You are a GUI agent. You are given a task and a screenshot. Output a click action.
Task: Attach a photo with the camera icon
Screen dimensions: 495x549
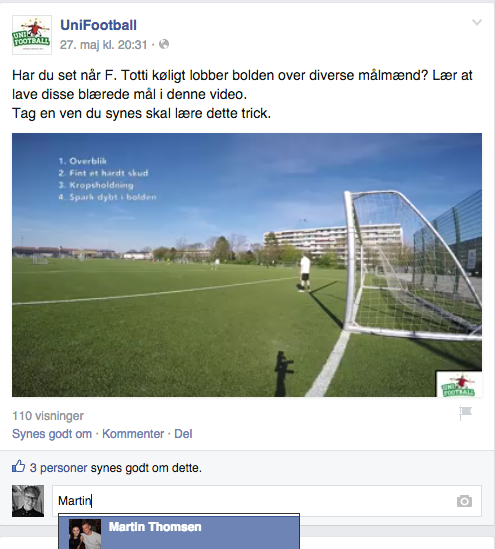[x=464, y=501]
